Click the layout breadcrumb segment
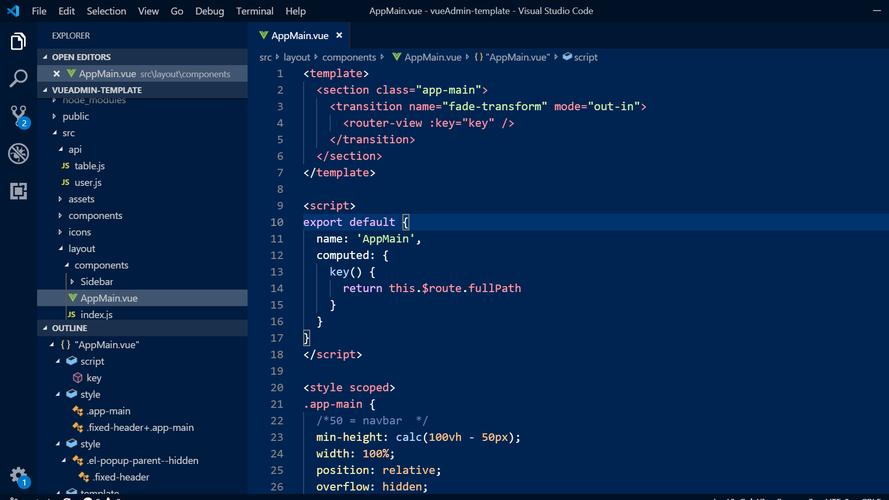The image size is (889, 500). point(297,58)
